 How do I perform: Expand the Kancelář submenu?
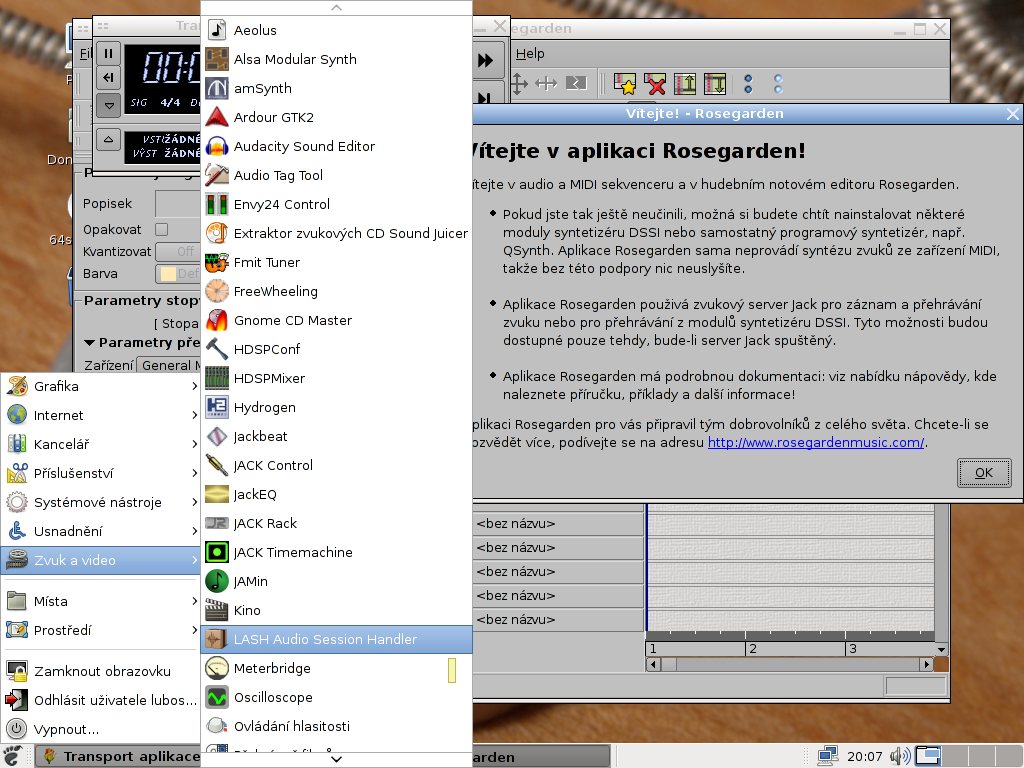pyautogui.click(x=101, y=444)
